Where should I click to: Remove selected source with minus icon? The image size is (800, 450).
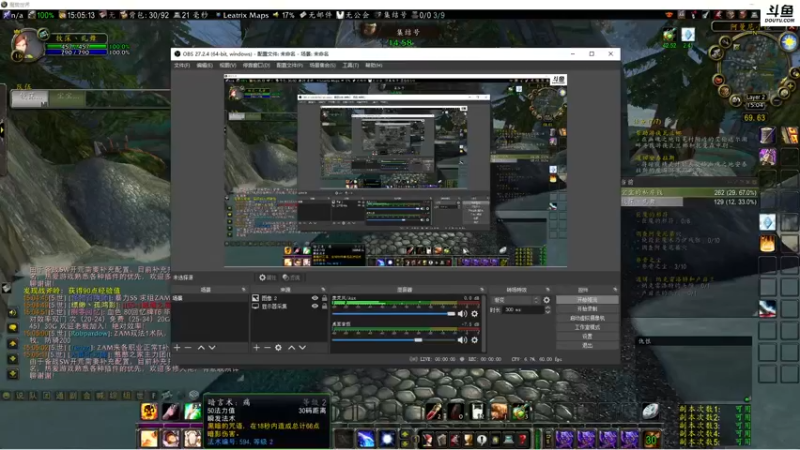tap(267, 347)
